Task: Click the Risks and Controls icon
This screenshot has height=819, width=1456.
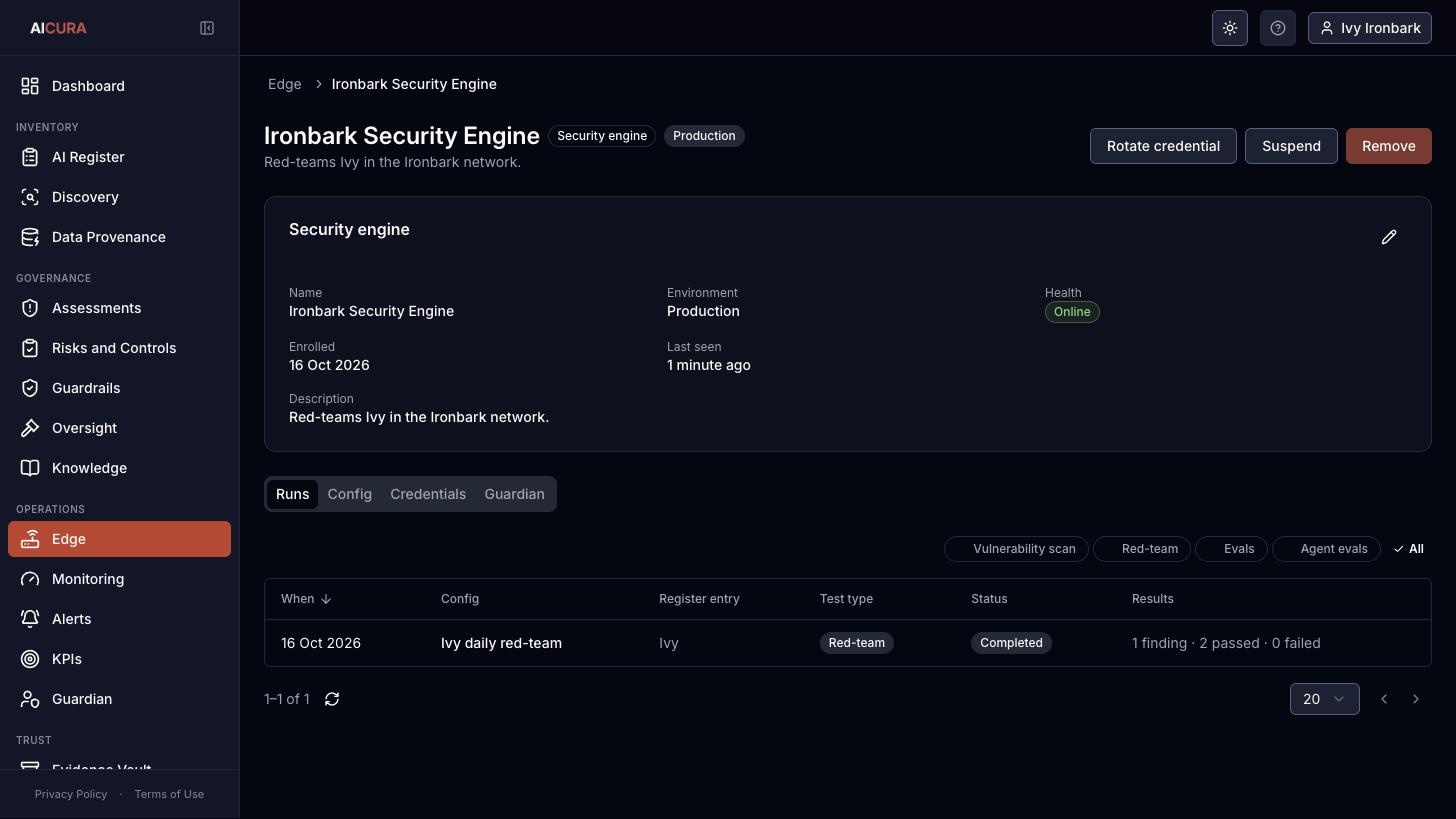Action: coord(30,348)
